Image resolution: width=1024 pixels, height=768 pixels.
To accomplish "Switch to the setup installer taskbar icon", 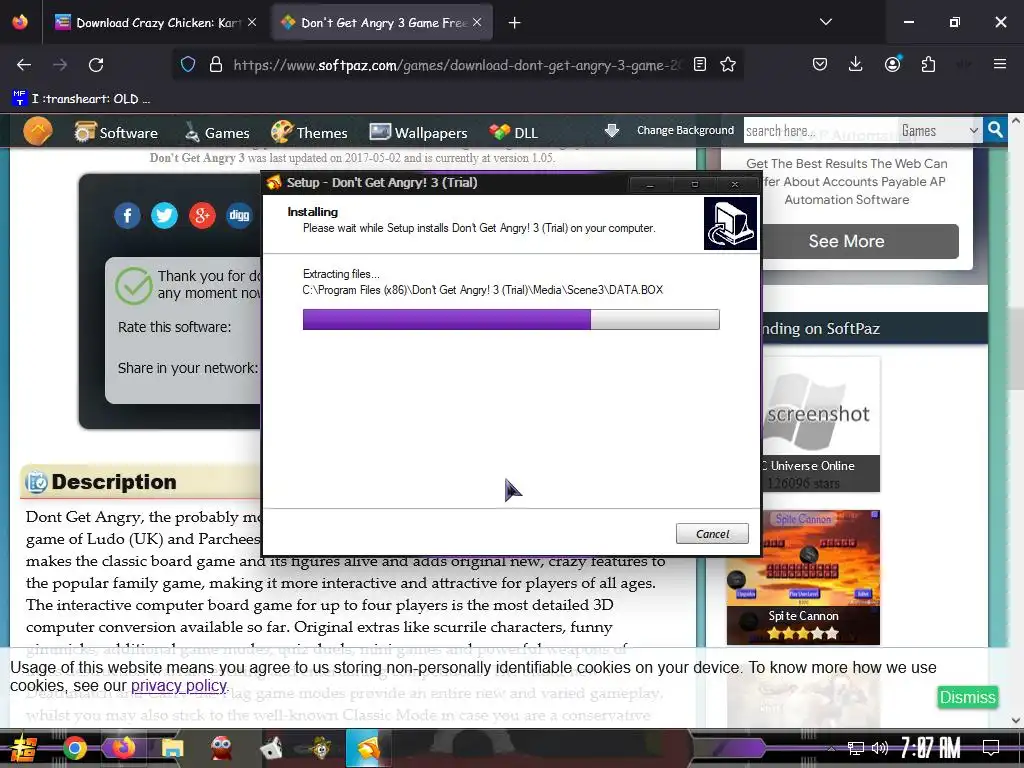I will click(368, 748).
